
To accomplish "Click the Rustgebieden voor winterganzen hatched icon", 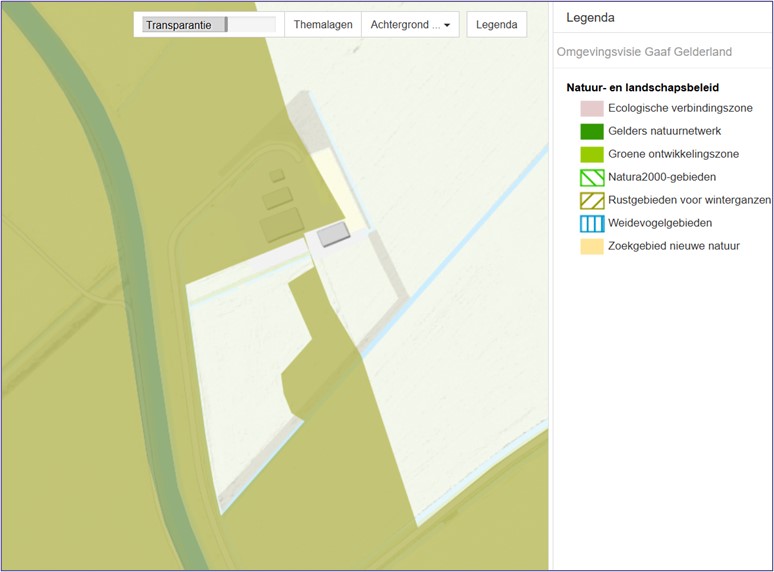I will coord(592,200).
